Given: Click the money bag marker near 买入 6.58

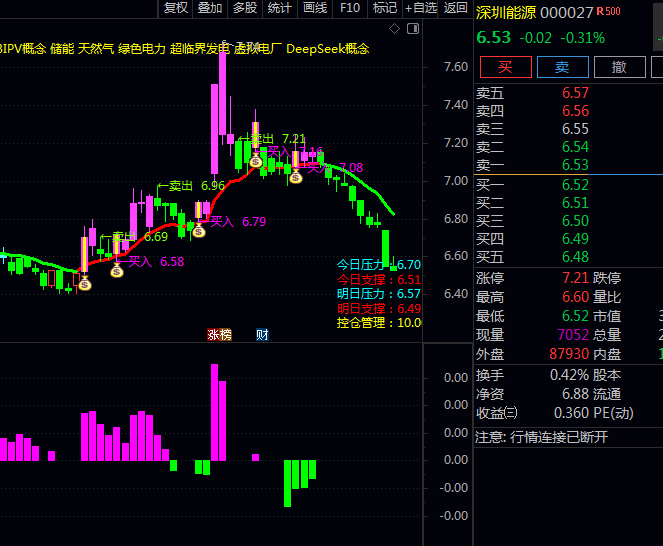Looking at the screenshot, I should tap(117, 270).
